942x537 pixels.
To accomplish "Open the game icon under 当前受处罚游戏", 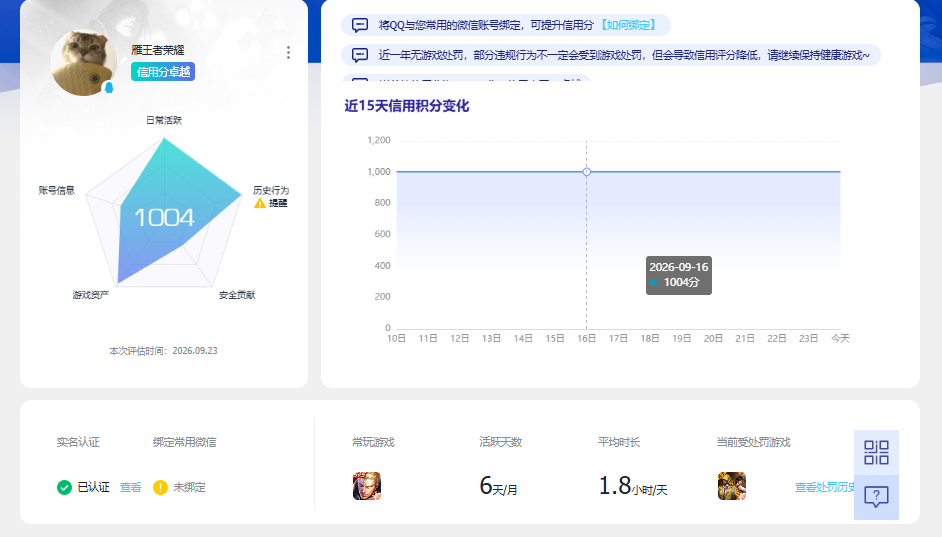I will tap(732, 486).
